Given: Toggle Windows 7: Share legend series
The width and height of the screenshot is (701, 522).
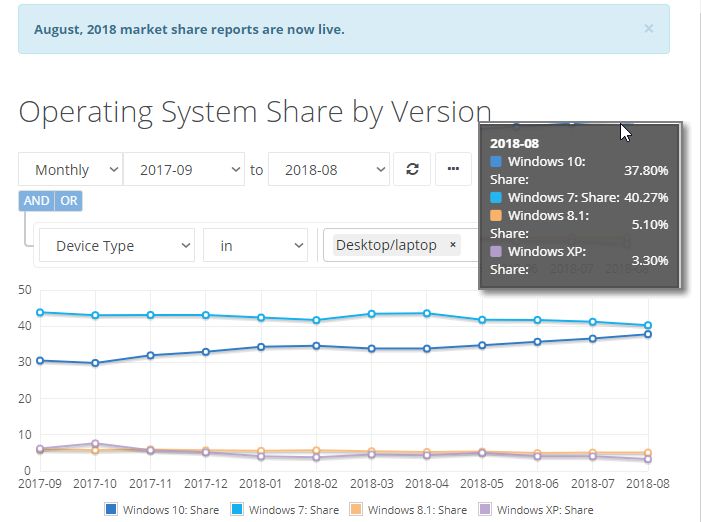Looking at the screenshot, I should [284, 509].
